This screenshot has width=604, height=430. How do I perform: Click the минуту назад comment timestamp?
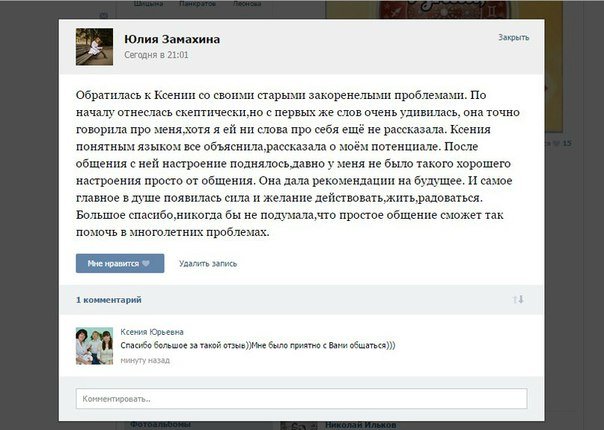[x=145, y=360]
